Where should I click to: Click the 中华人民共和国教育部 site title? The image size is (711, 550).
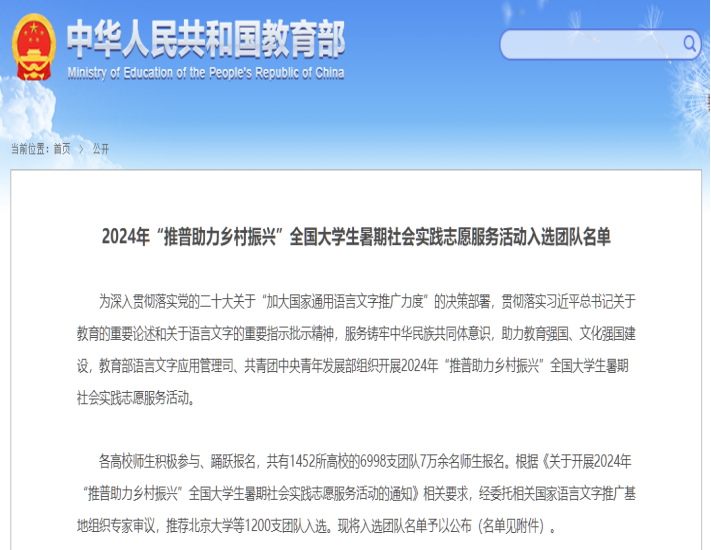click(205, 38)
